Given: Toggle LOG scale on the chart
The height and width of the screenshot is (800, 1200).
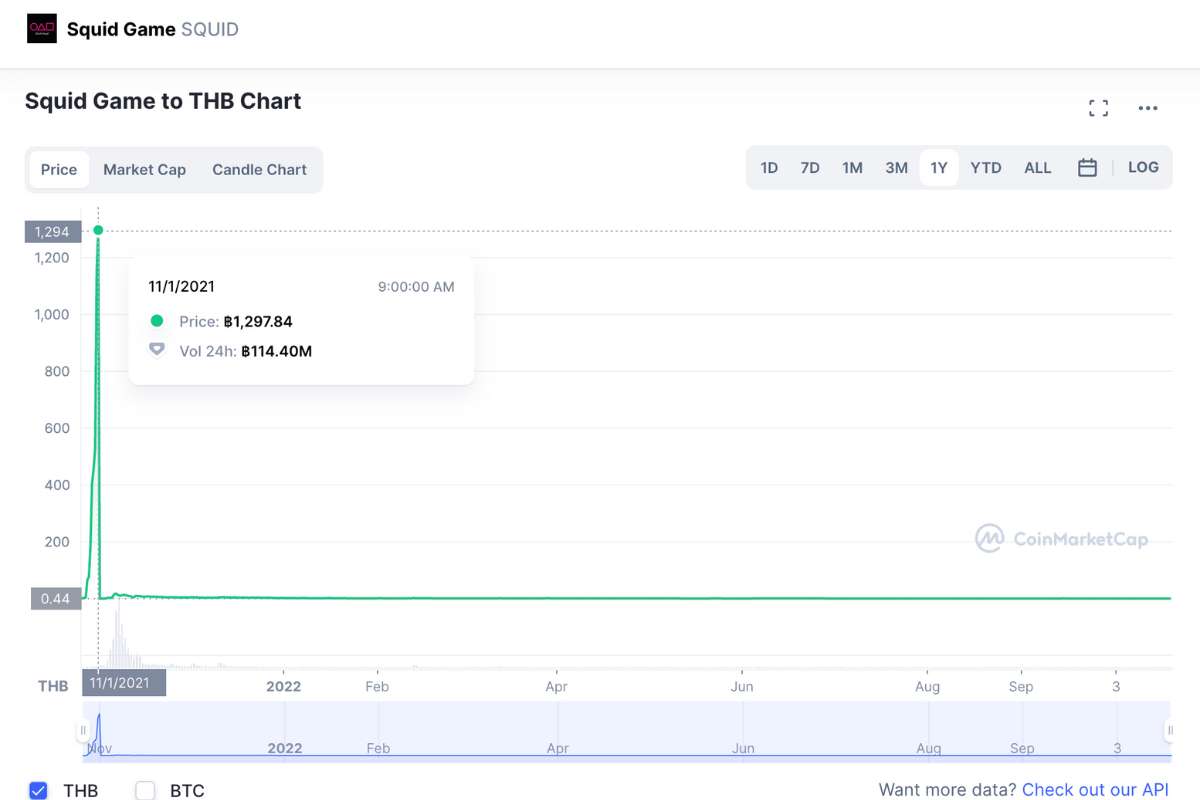Looking at the screenshot, I should (x=1143, y=167).
